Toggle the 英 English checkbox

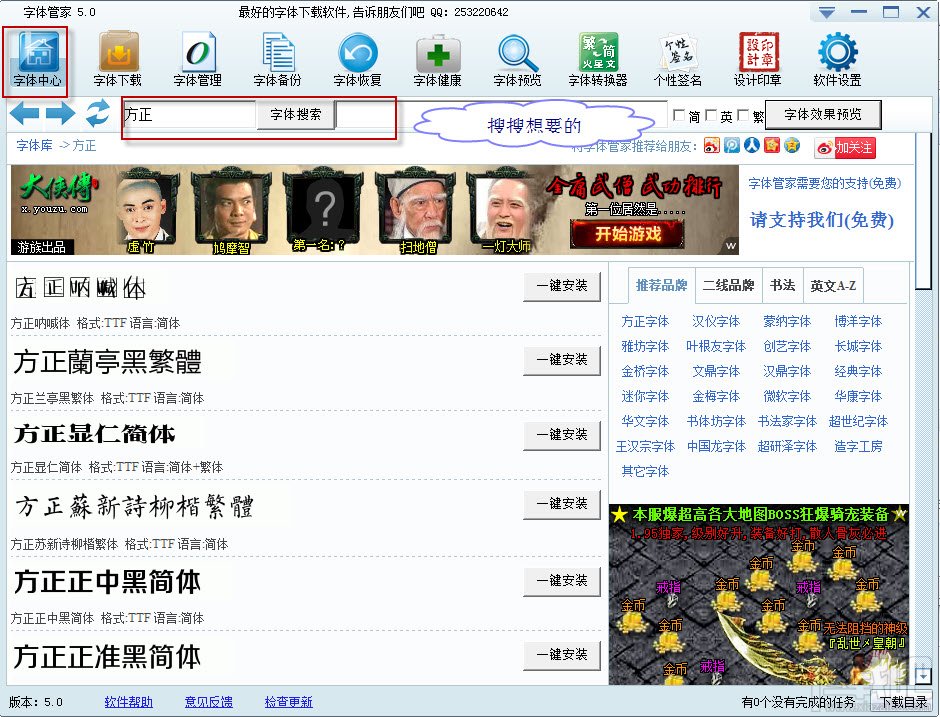(711, 115)
